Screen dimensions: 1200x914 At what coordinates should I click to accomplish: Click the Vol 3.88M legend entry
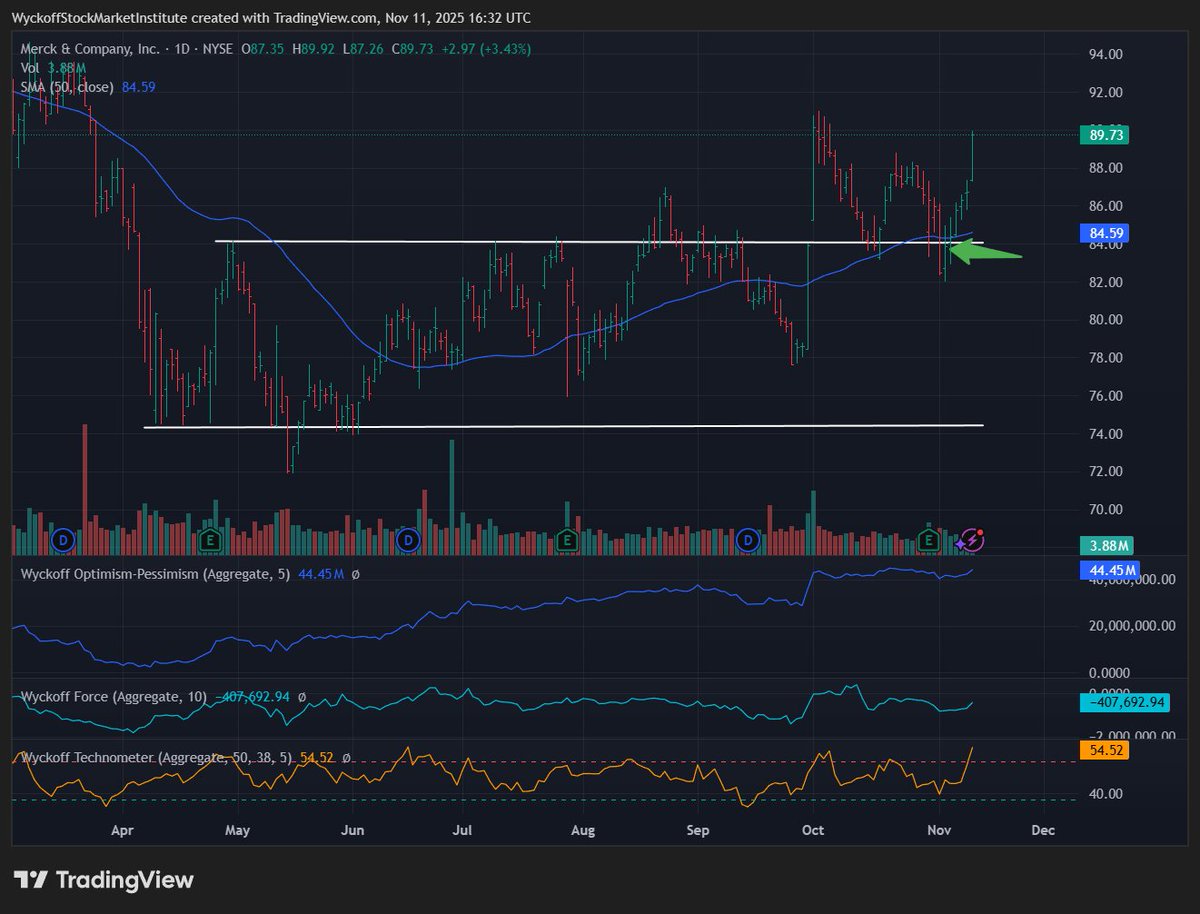(54, 68)
